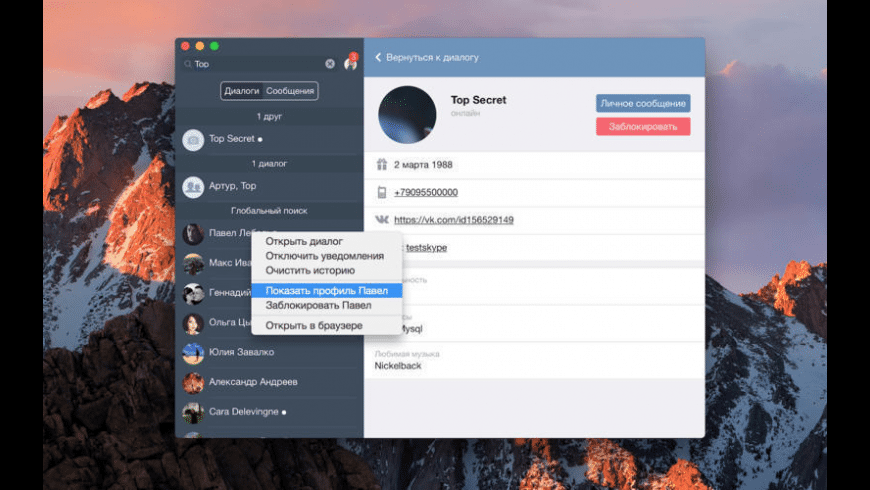Select the Top Secret friend row

click(269, 139)
